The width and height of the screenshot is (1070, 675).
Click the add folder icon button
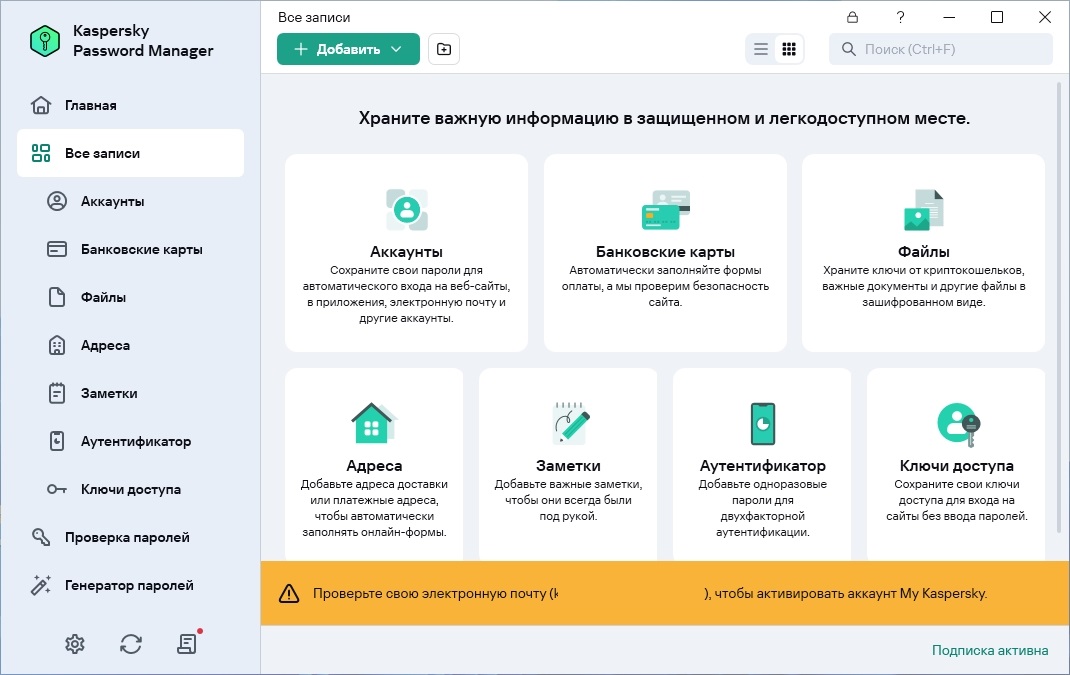tap(444, 49)
